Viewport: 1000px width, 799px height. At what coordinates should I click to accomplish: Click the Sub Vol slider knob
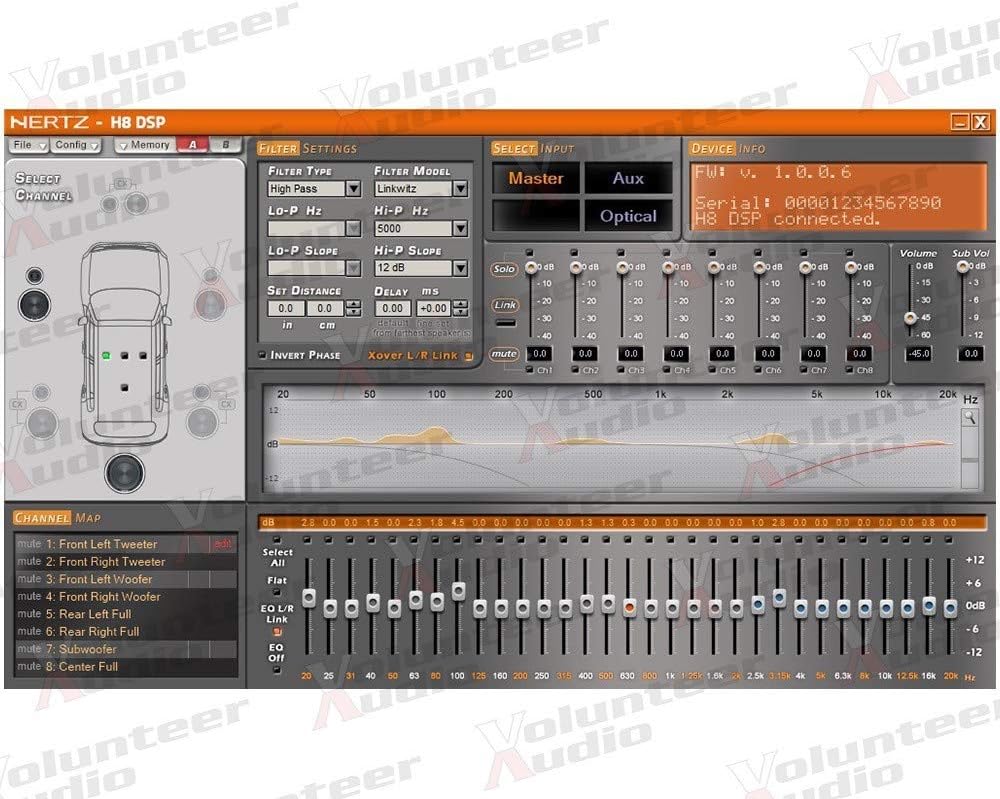[x=962, y=267]
